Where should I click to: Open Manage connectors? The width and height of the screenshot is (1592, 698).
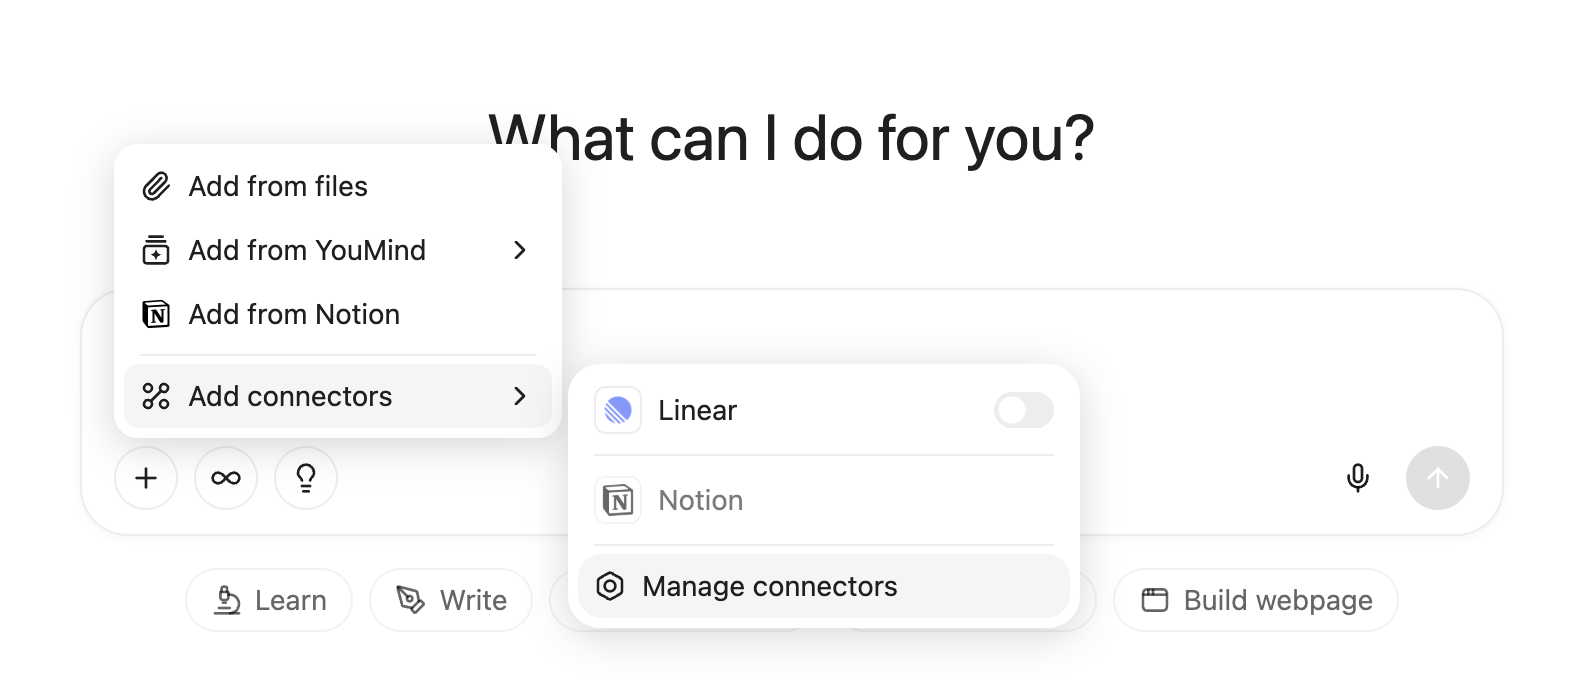coord(769,586)
